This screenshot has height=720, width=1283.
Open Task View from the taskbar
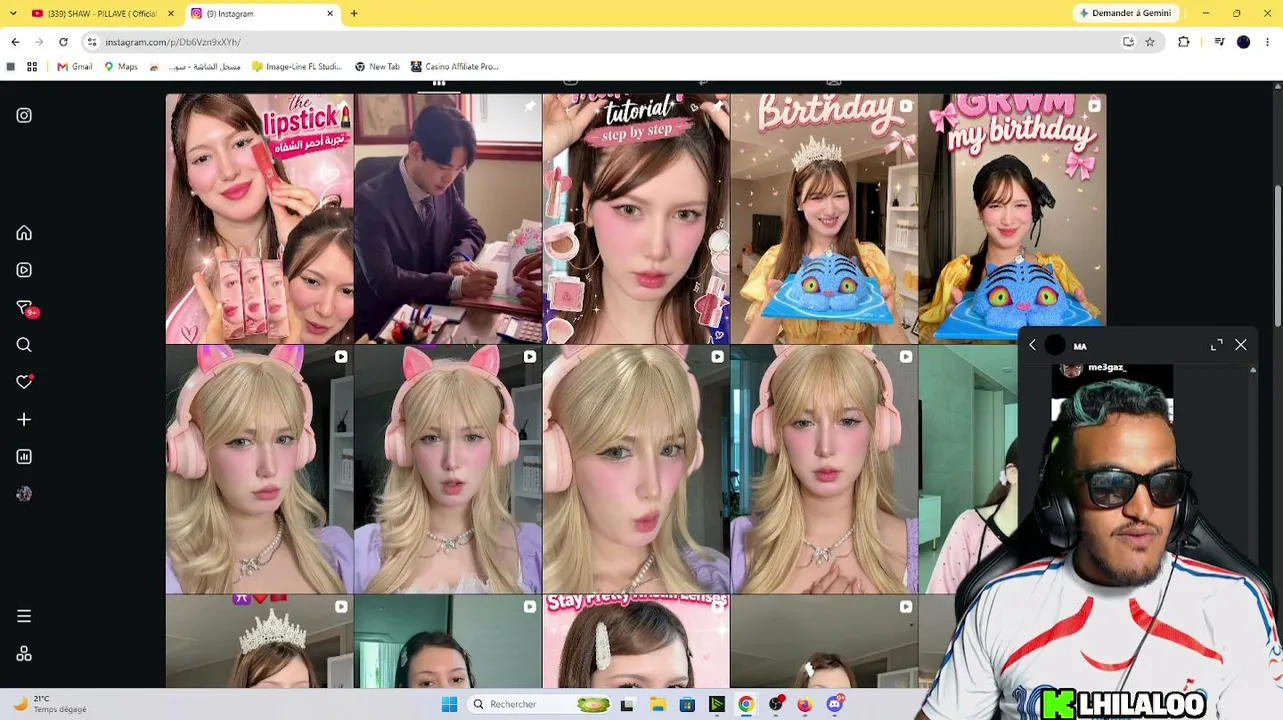coord(627,704)
